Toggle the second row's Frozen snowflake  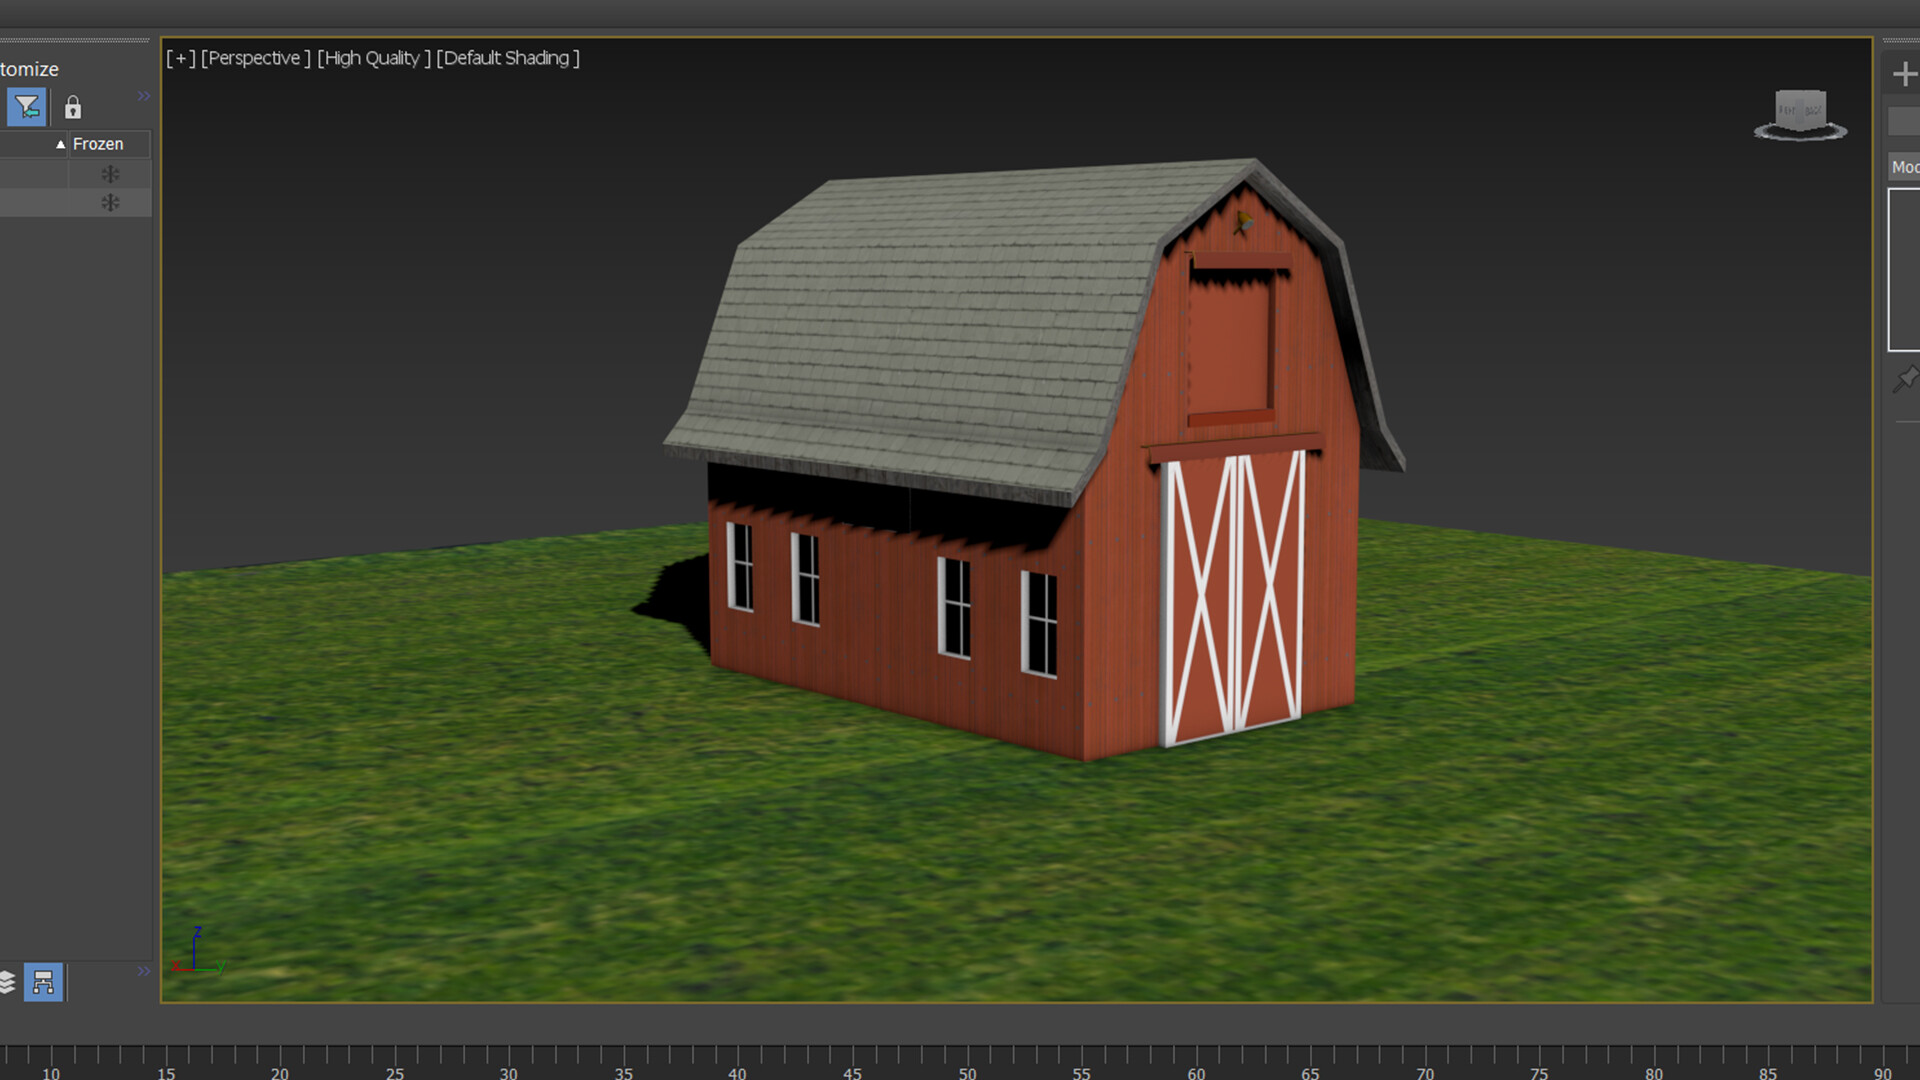110,202
